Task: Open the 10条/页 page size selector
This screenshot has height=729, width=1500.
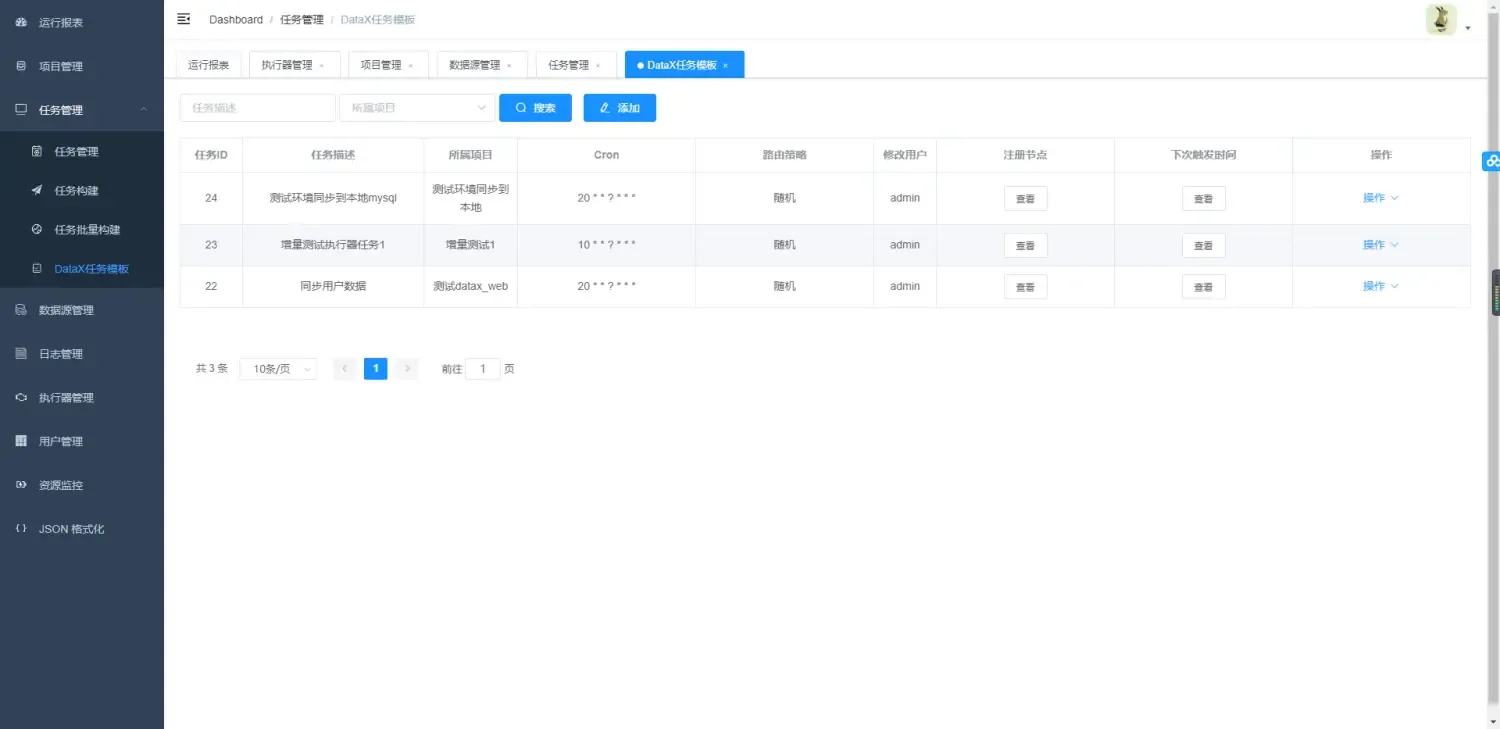Action: (x=277, y=368)
